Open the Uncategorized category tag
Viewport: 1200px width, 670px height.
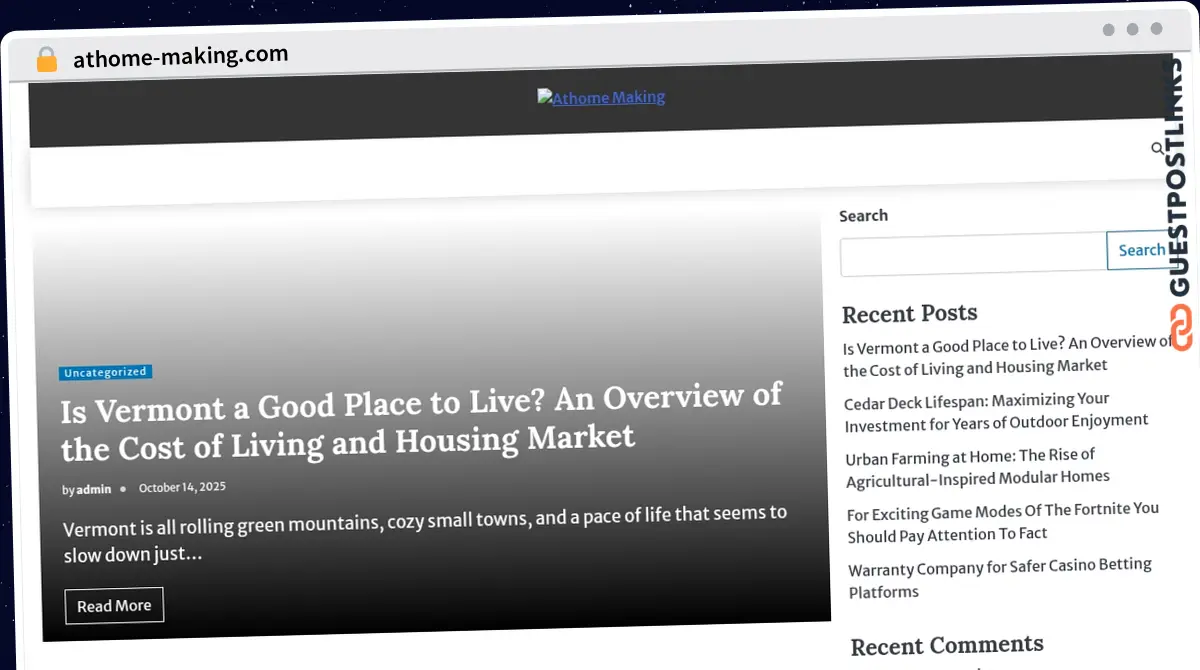(105, 372)
